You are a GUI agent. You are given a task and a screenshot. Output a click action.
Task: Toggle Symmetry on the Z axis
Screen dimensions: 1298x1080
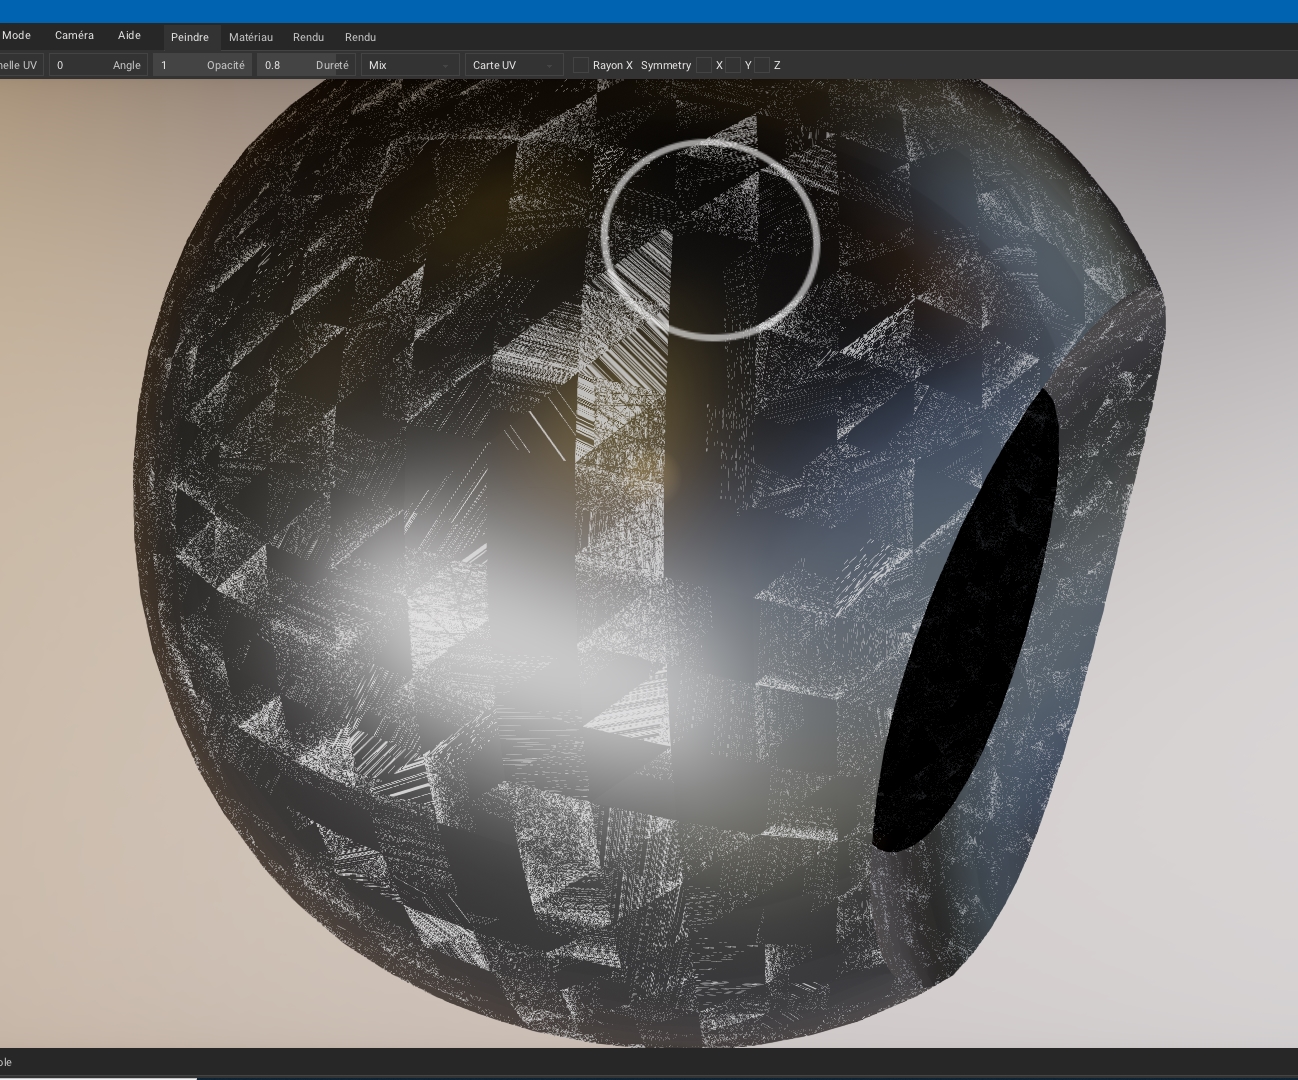pos(762,64)
